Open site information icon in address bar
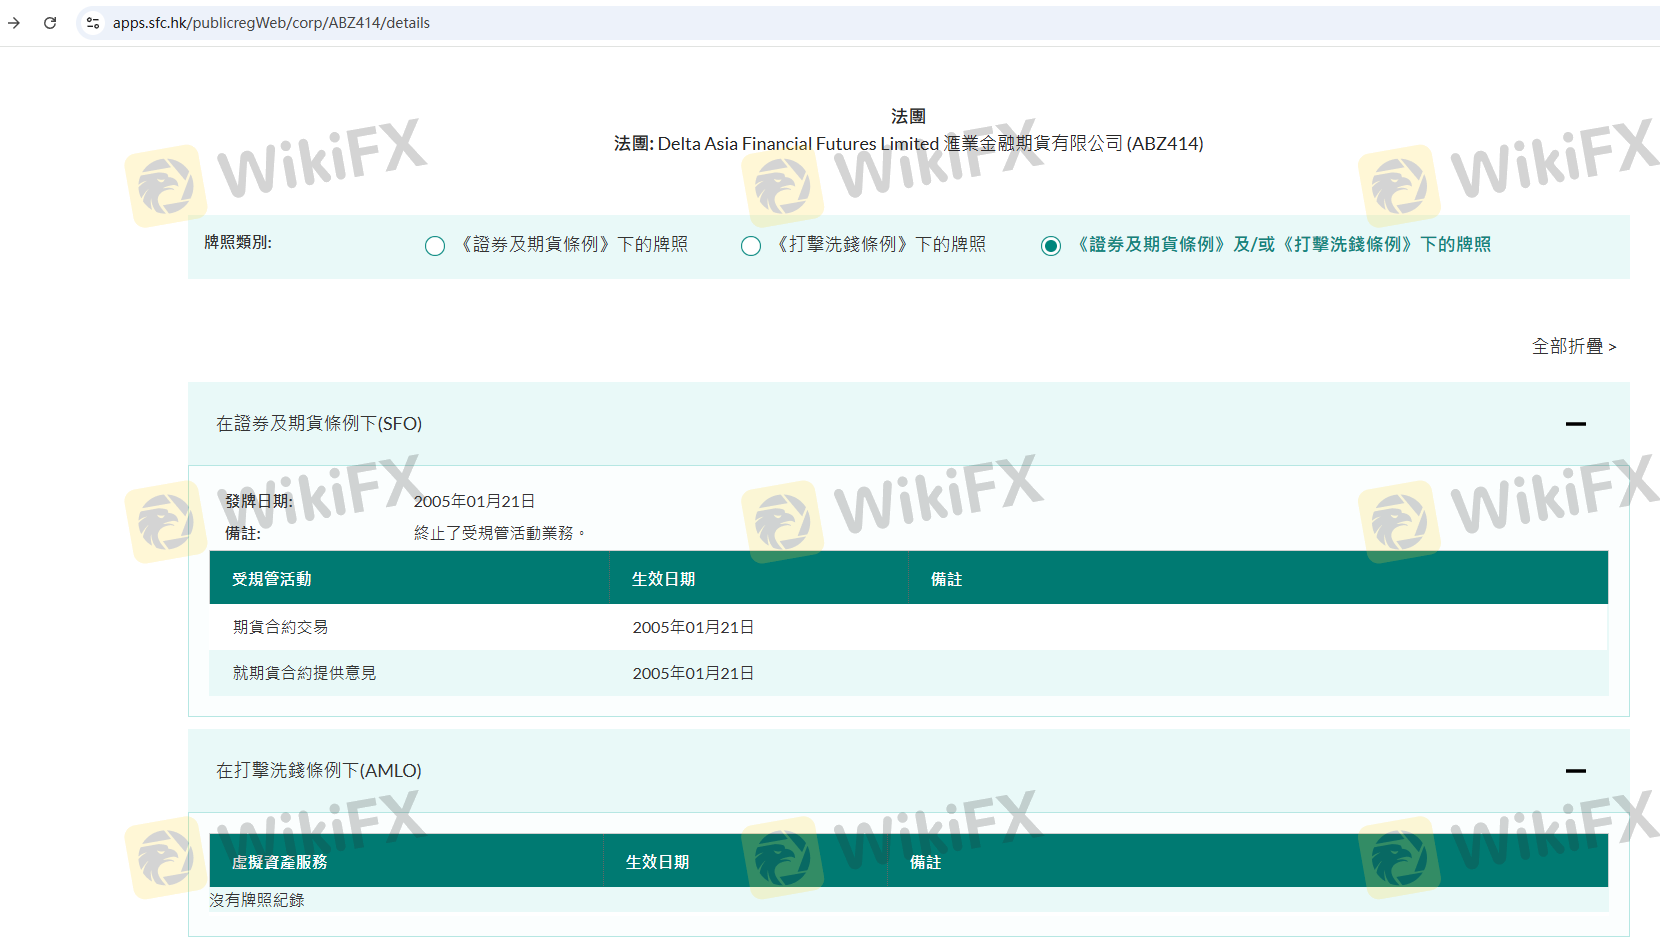 pyautogui.click(x=93, y=22)
